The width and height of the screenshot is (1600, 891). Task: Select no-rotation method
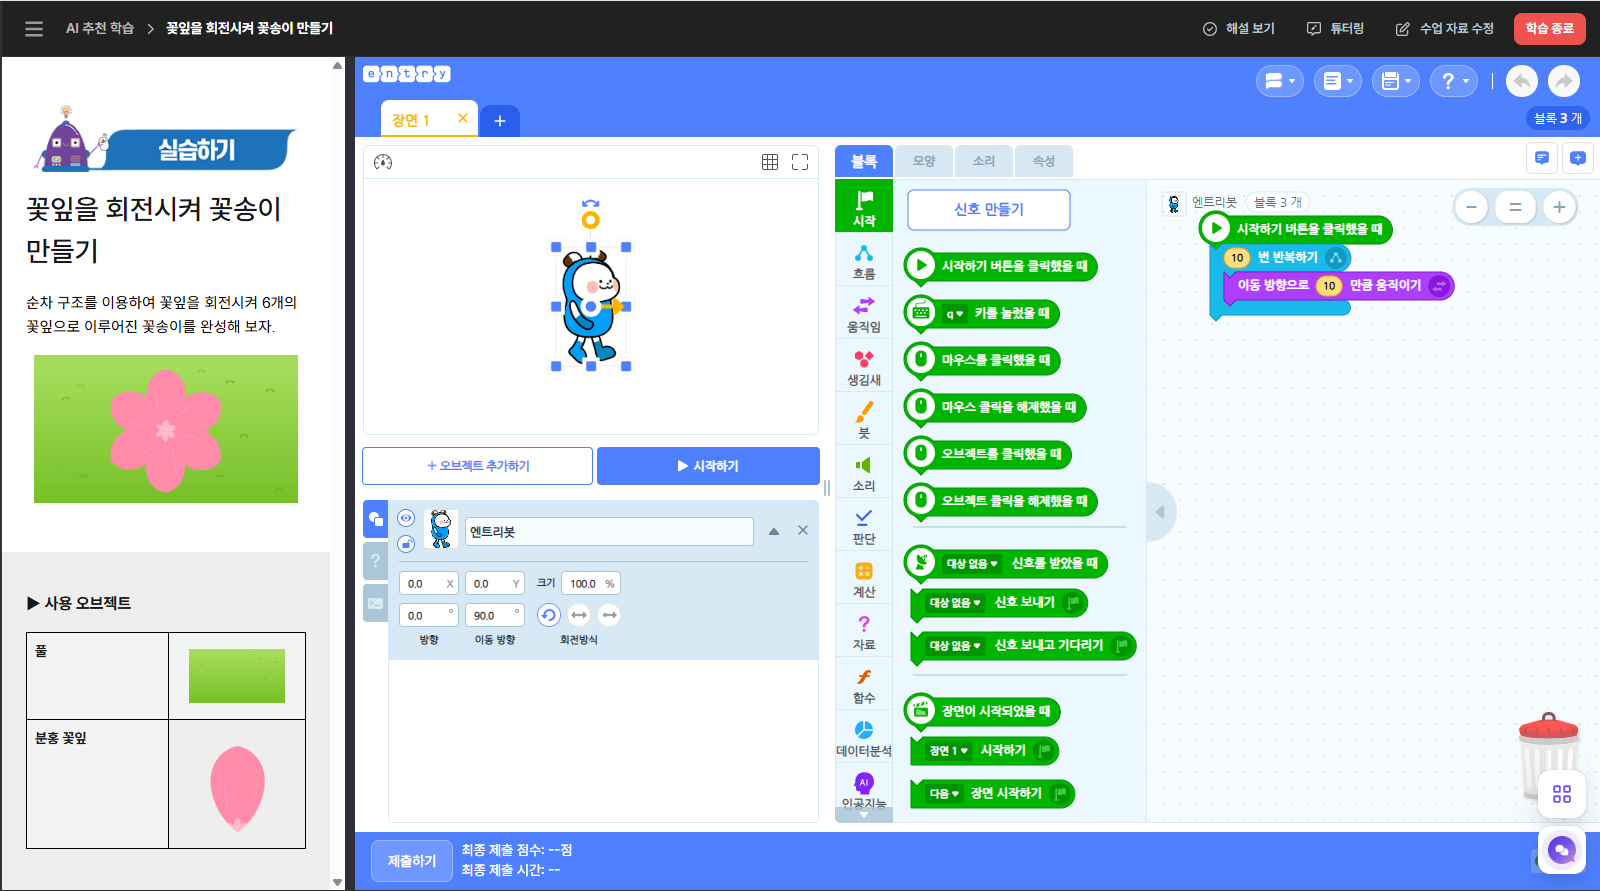(610, 615)
